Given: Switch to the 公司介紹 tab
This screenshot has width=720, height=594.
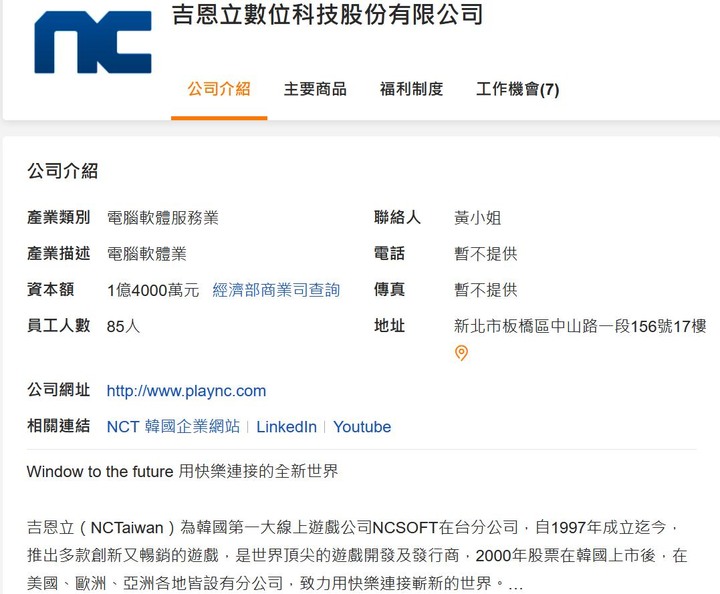Looking at the screenshot, I should click(x=219, y=89).
